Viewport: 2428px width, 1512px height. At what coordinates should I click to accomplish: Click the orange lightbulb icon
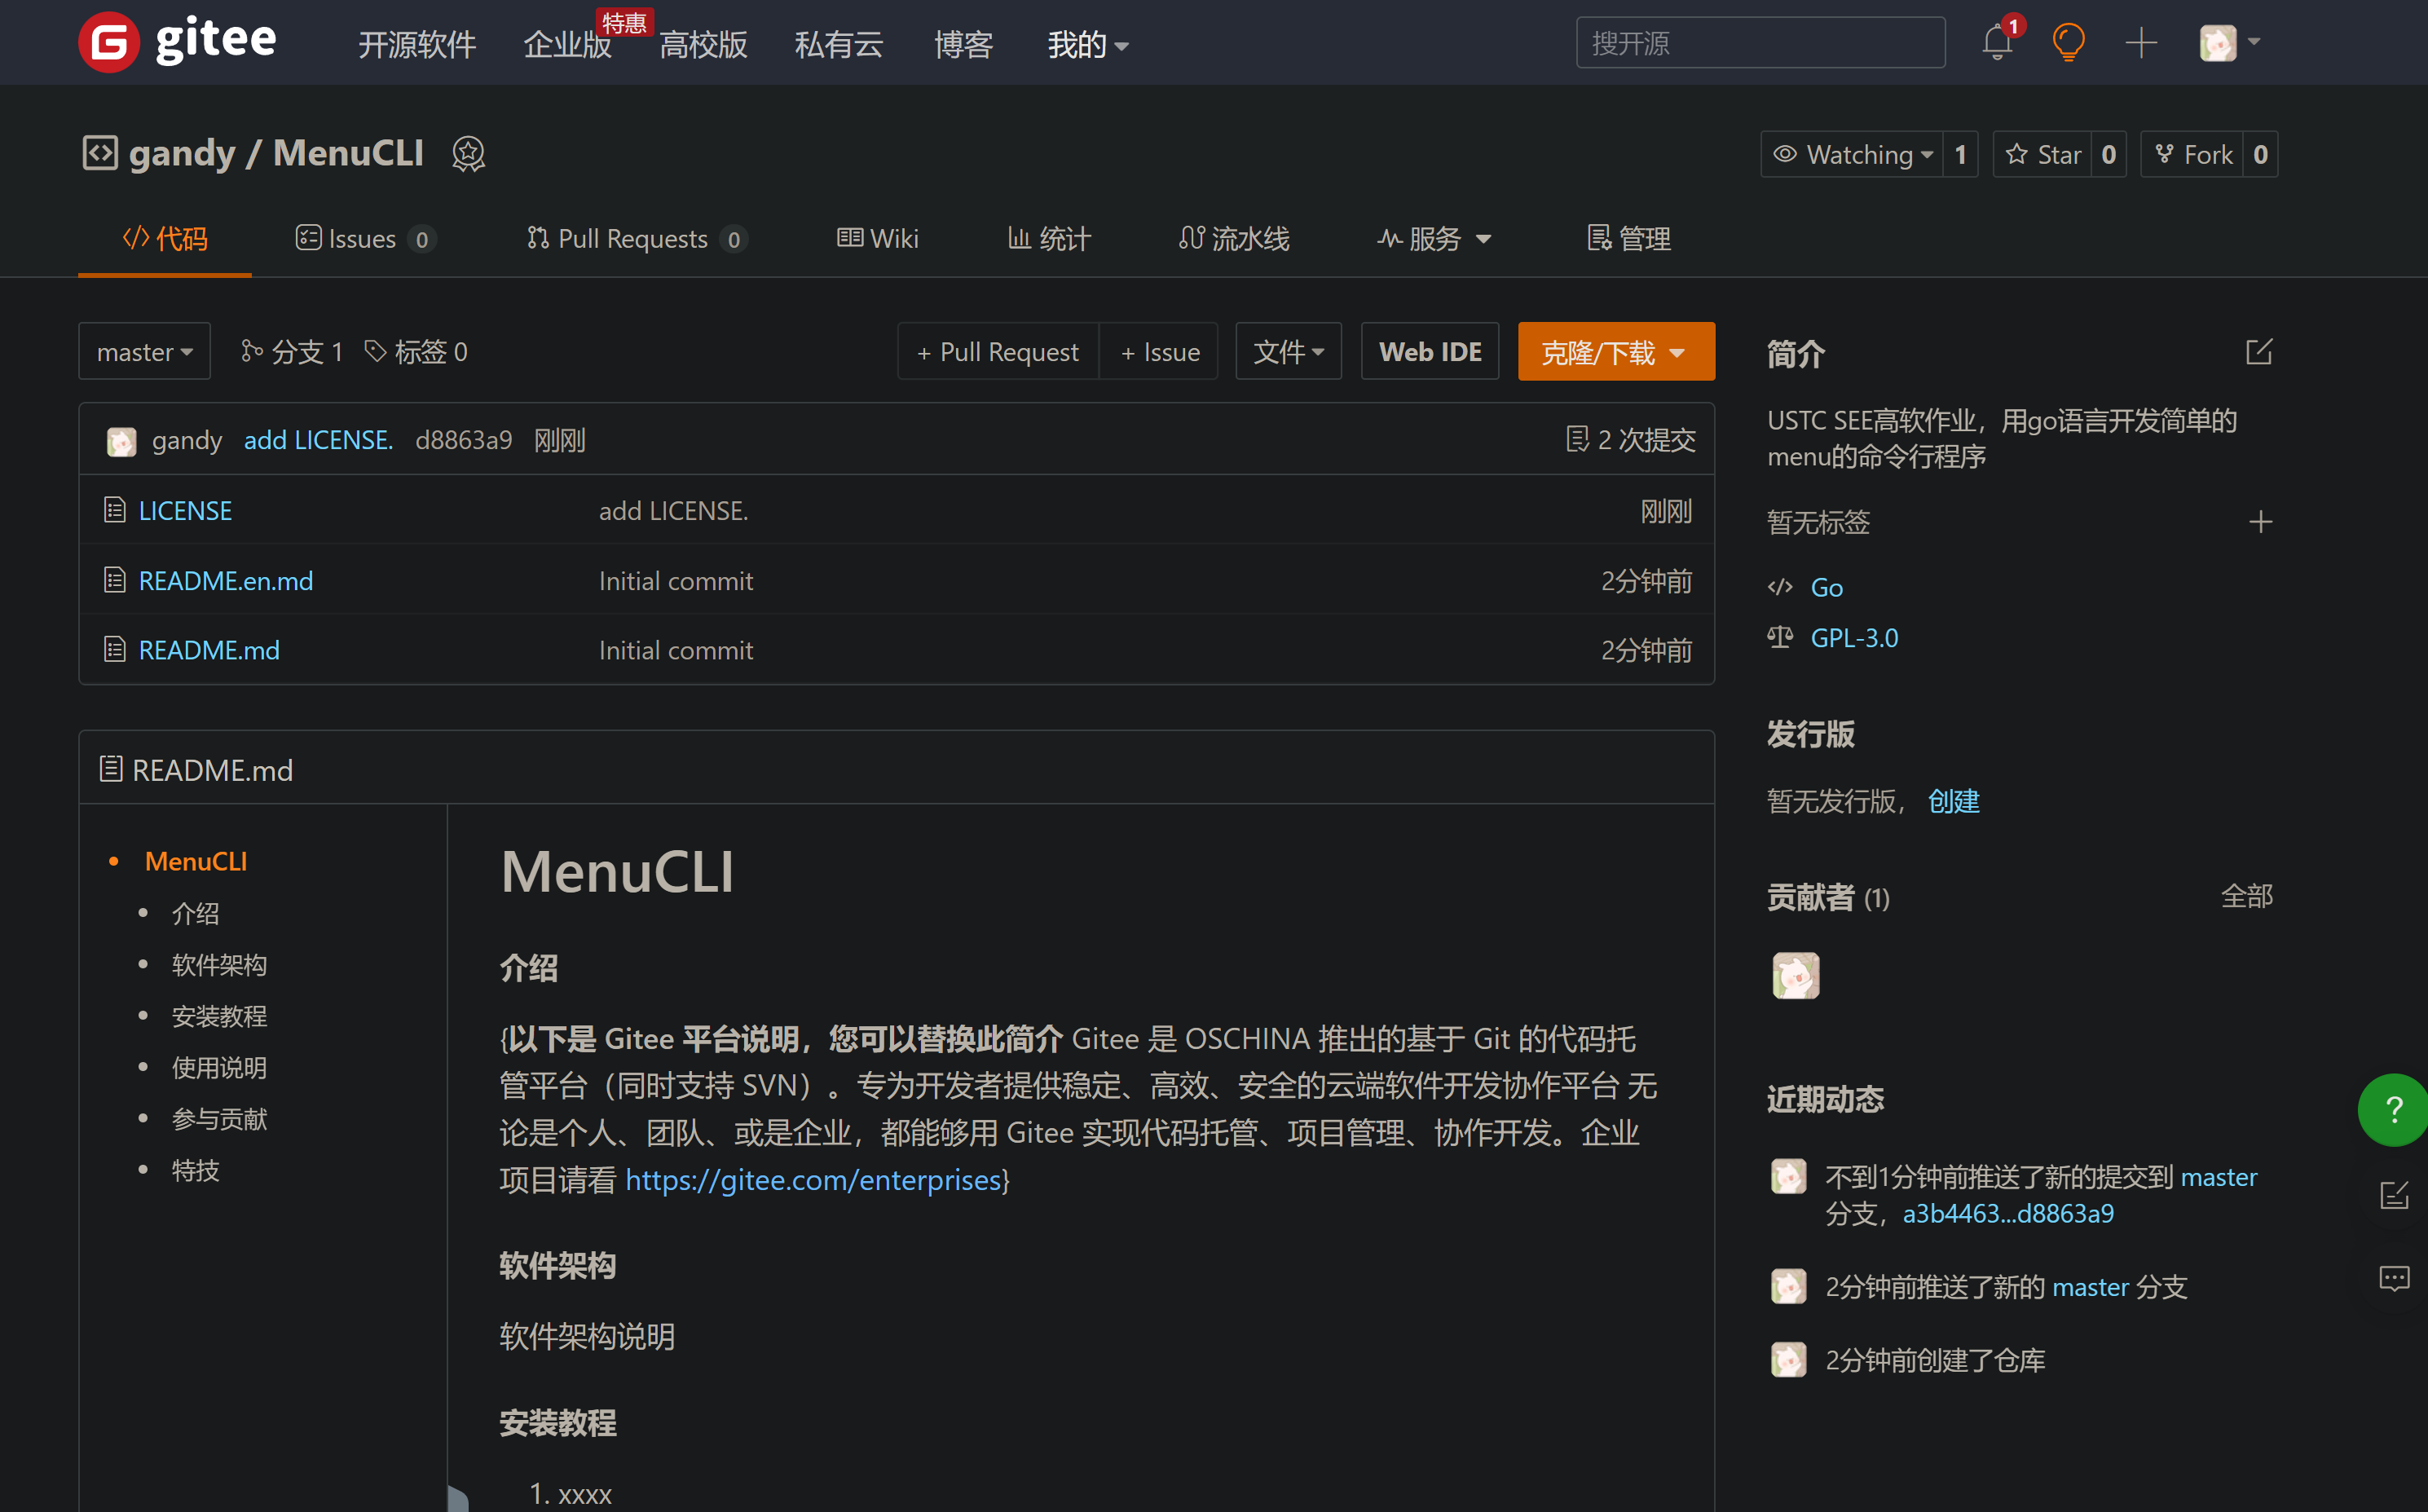tap(2067, 43)
